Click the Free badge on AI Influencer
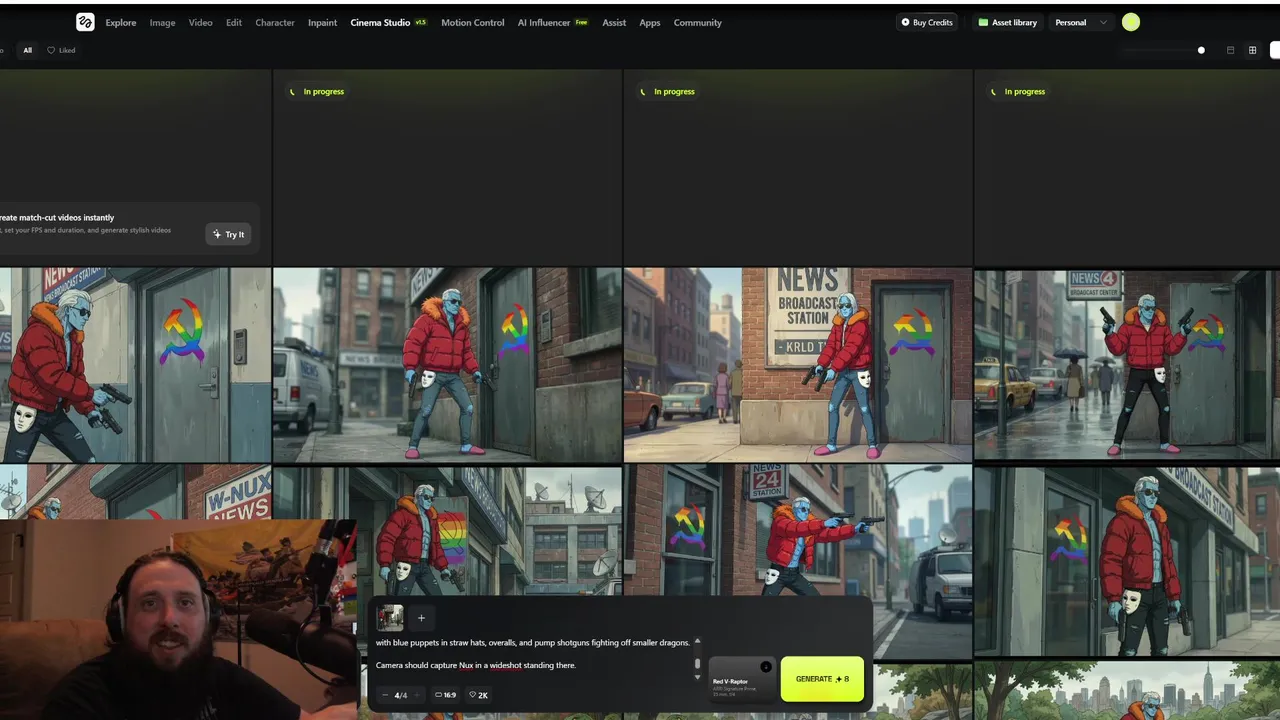The image size is (1280, 720). tap(581, 22)
